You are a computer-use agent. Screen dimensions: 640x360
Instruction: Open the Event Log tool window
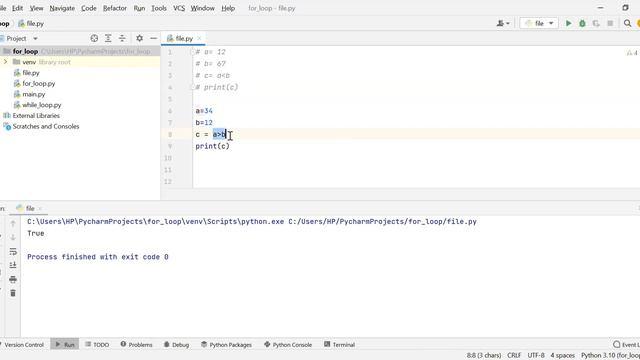[x=626, y=344]
